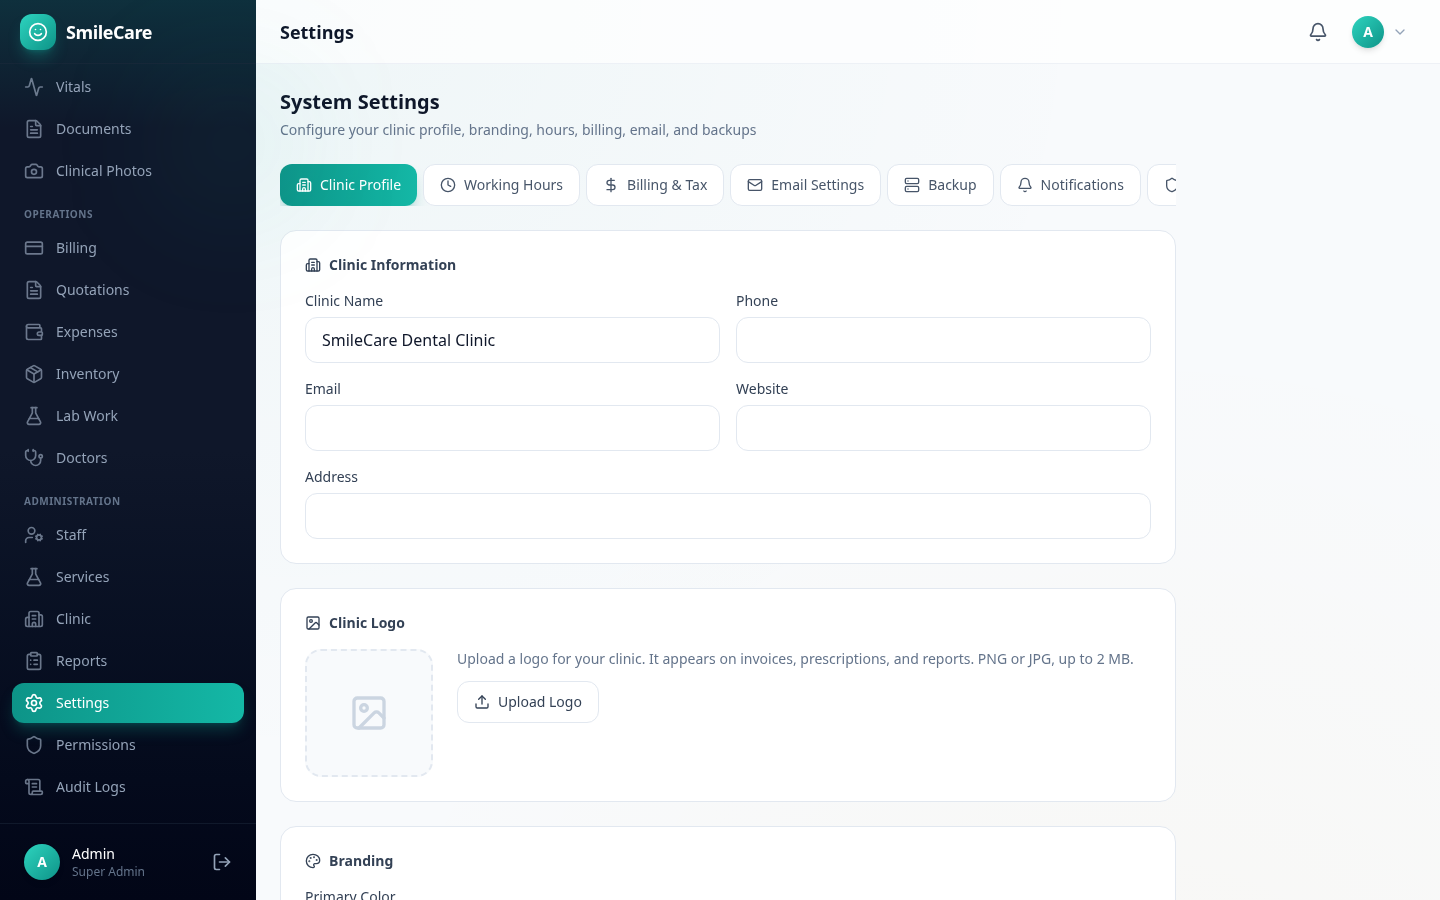Click the clock icon on Working Hours tab
The image size is (1440, 900).
(x=448, y=185)
